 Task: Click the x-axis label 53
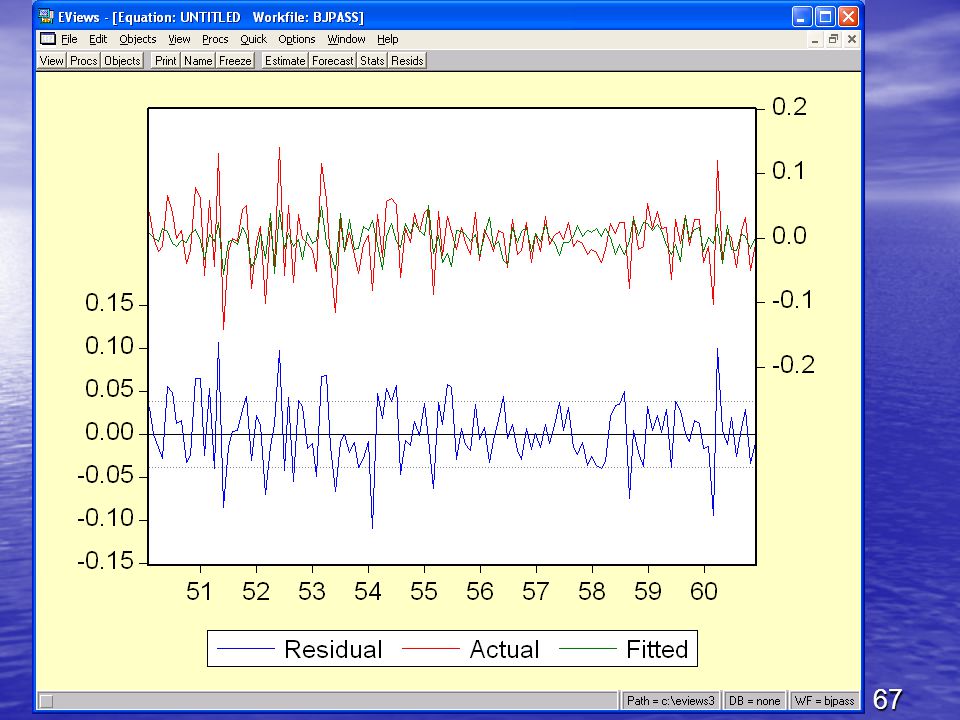tap(312, 591)
